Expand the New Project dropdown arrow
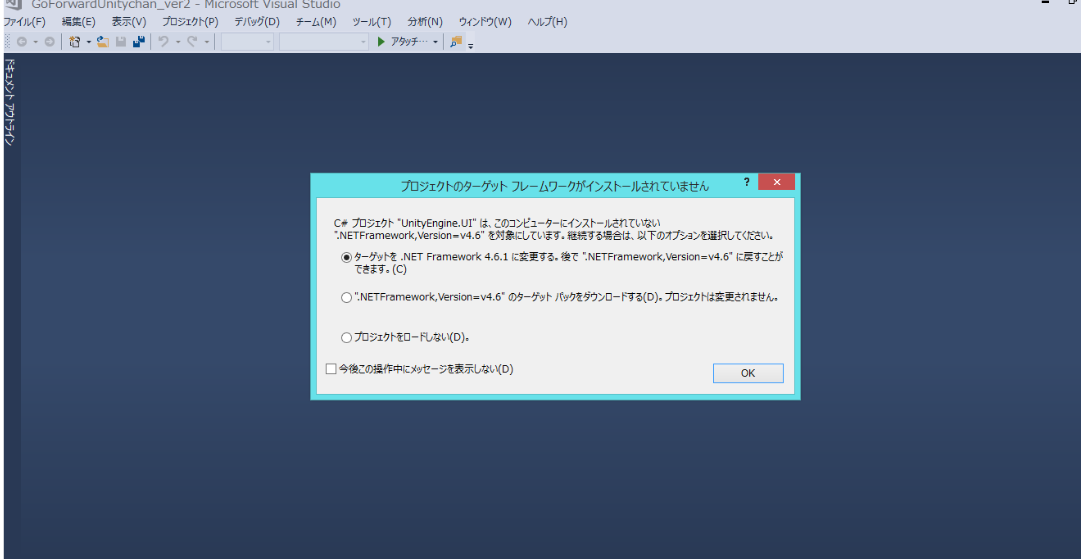 89,42
